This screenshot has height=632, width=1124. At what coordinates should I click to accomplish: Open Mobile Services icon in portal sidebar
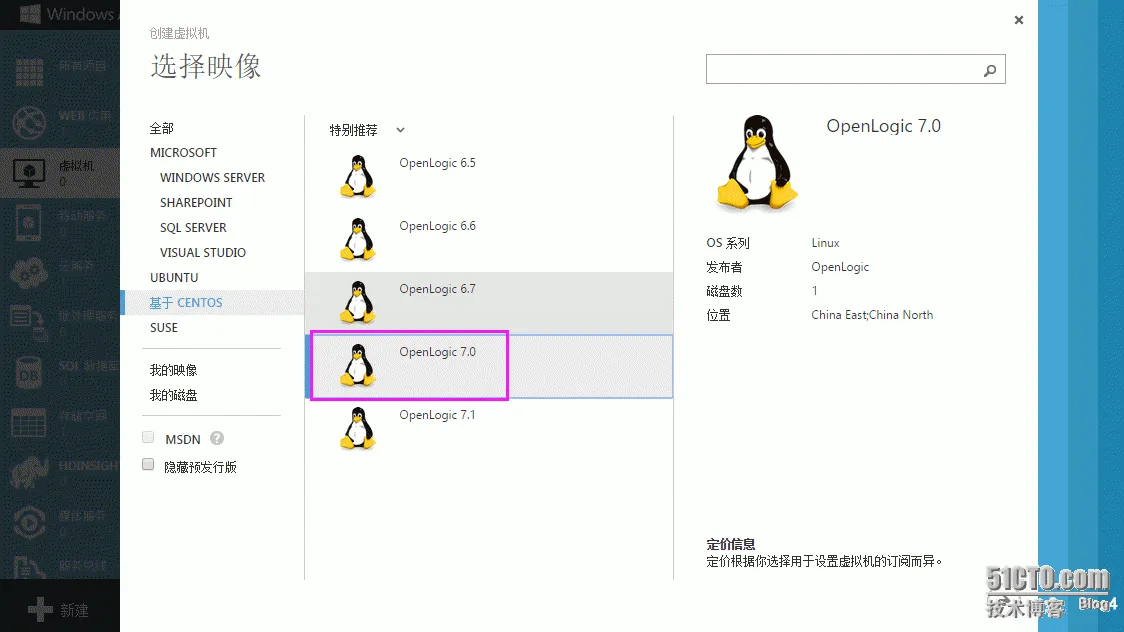29,223
